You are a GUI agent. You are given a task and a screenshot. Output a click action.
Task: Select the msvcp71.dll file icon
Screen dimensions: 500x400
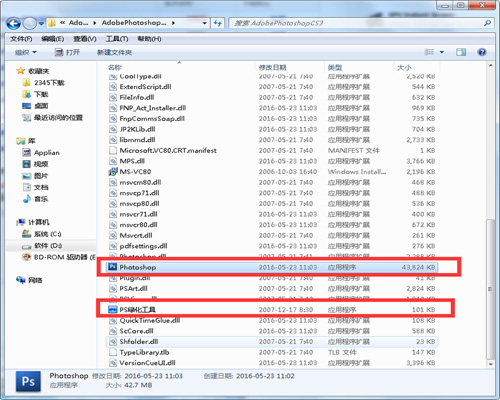coord(113,193)
